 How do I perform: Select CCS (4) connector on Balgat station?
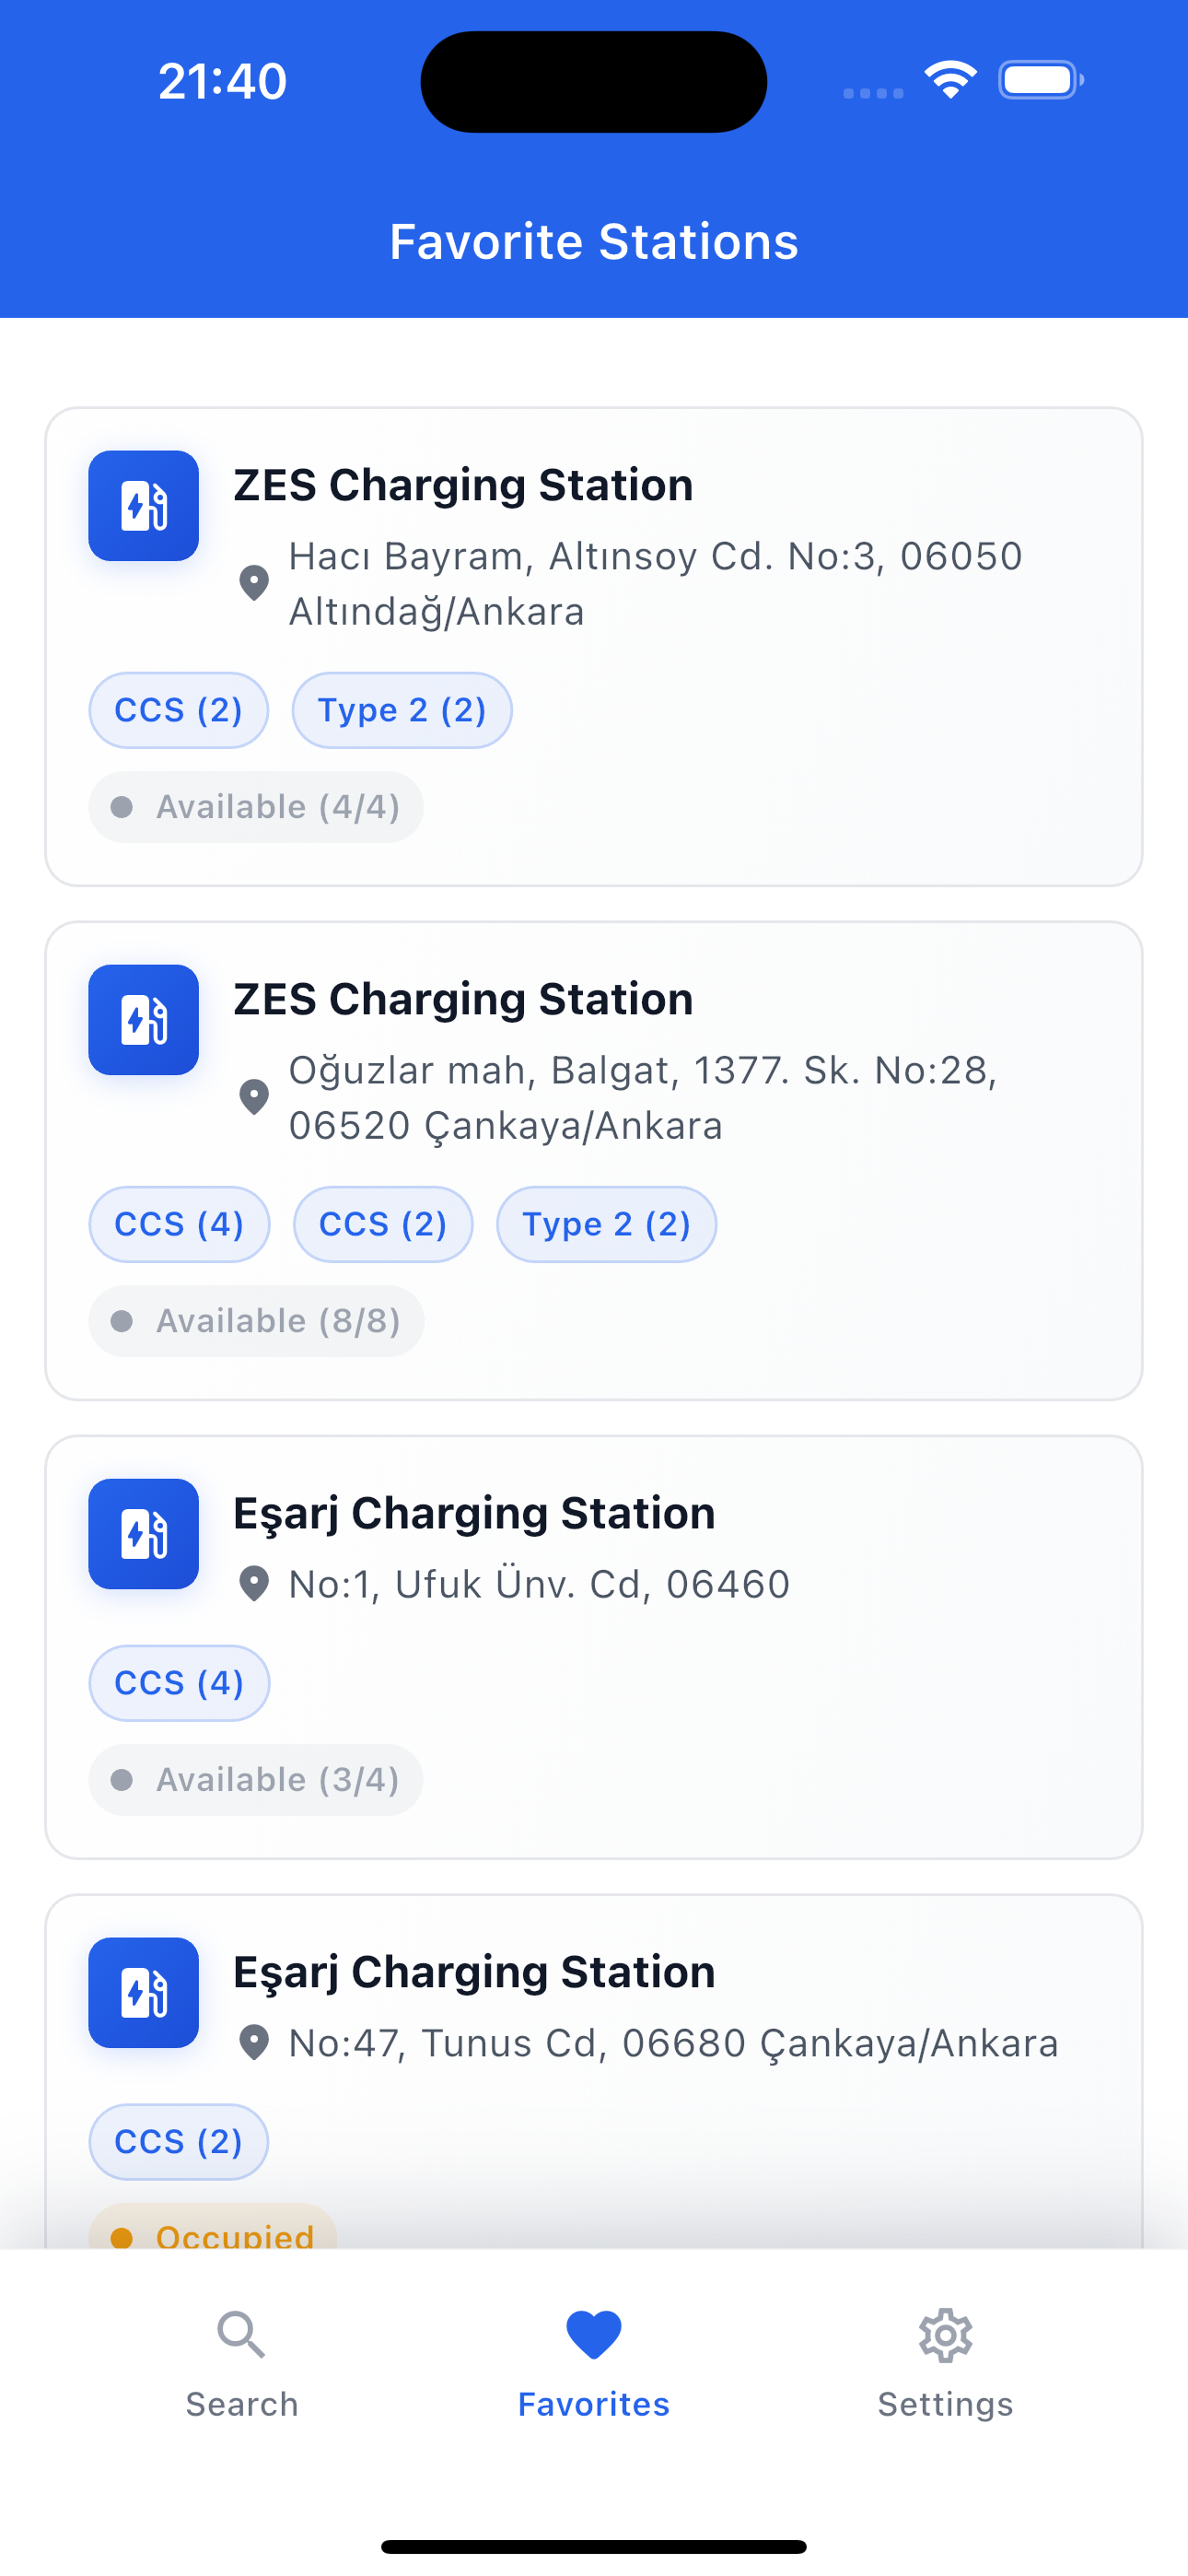click(x=180, y=1224)
